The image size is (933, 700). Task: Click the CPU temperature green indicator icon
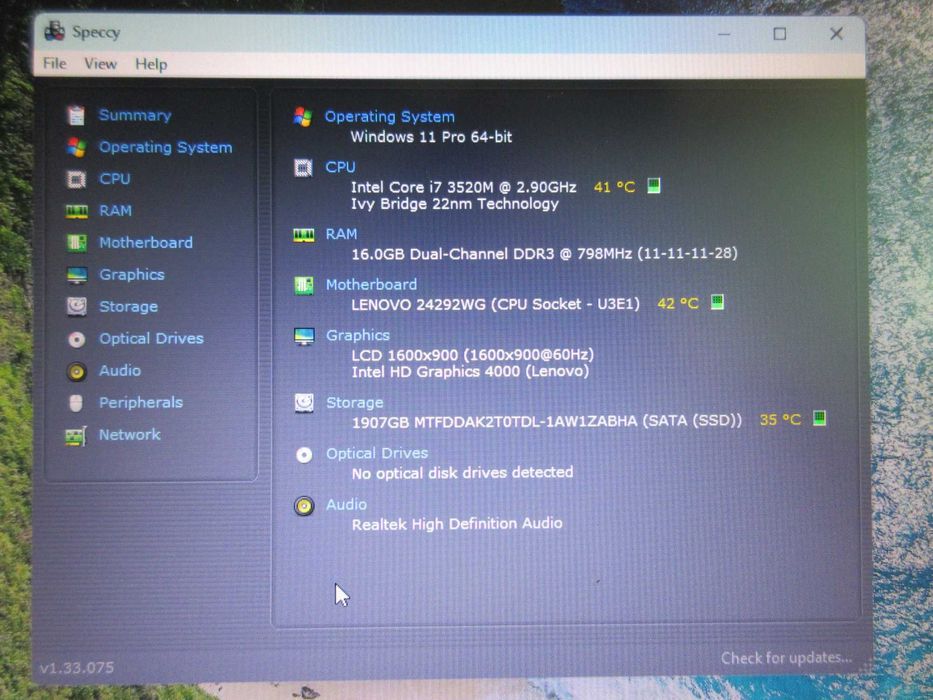pos(653,186)
